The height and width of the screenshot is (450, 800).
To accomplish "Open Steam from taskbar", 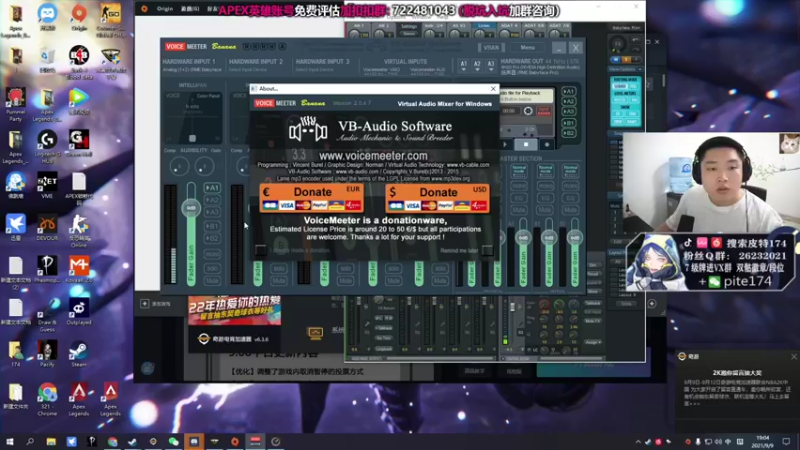I will 133,441.
